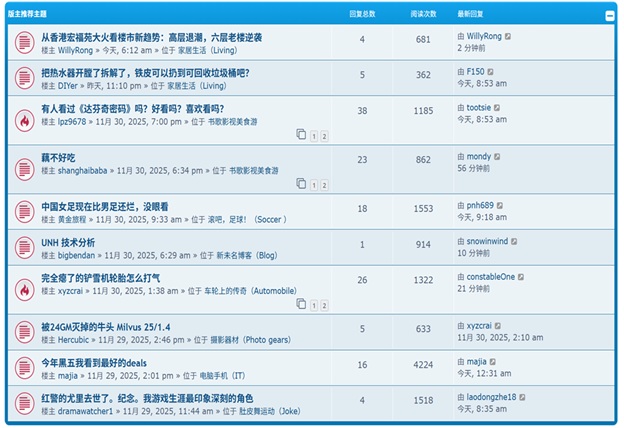Open thread 红警的尤里去世了
Image resolution: width=624 pixels, height=428 pixels.
tap(147, 398)
